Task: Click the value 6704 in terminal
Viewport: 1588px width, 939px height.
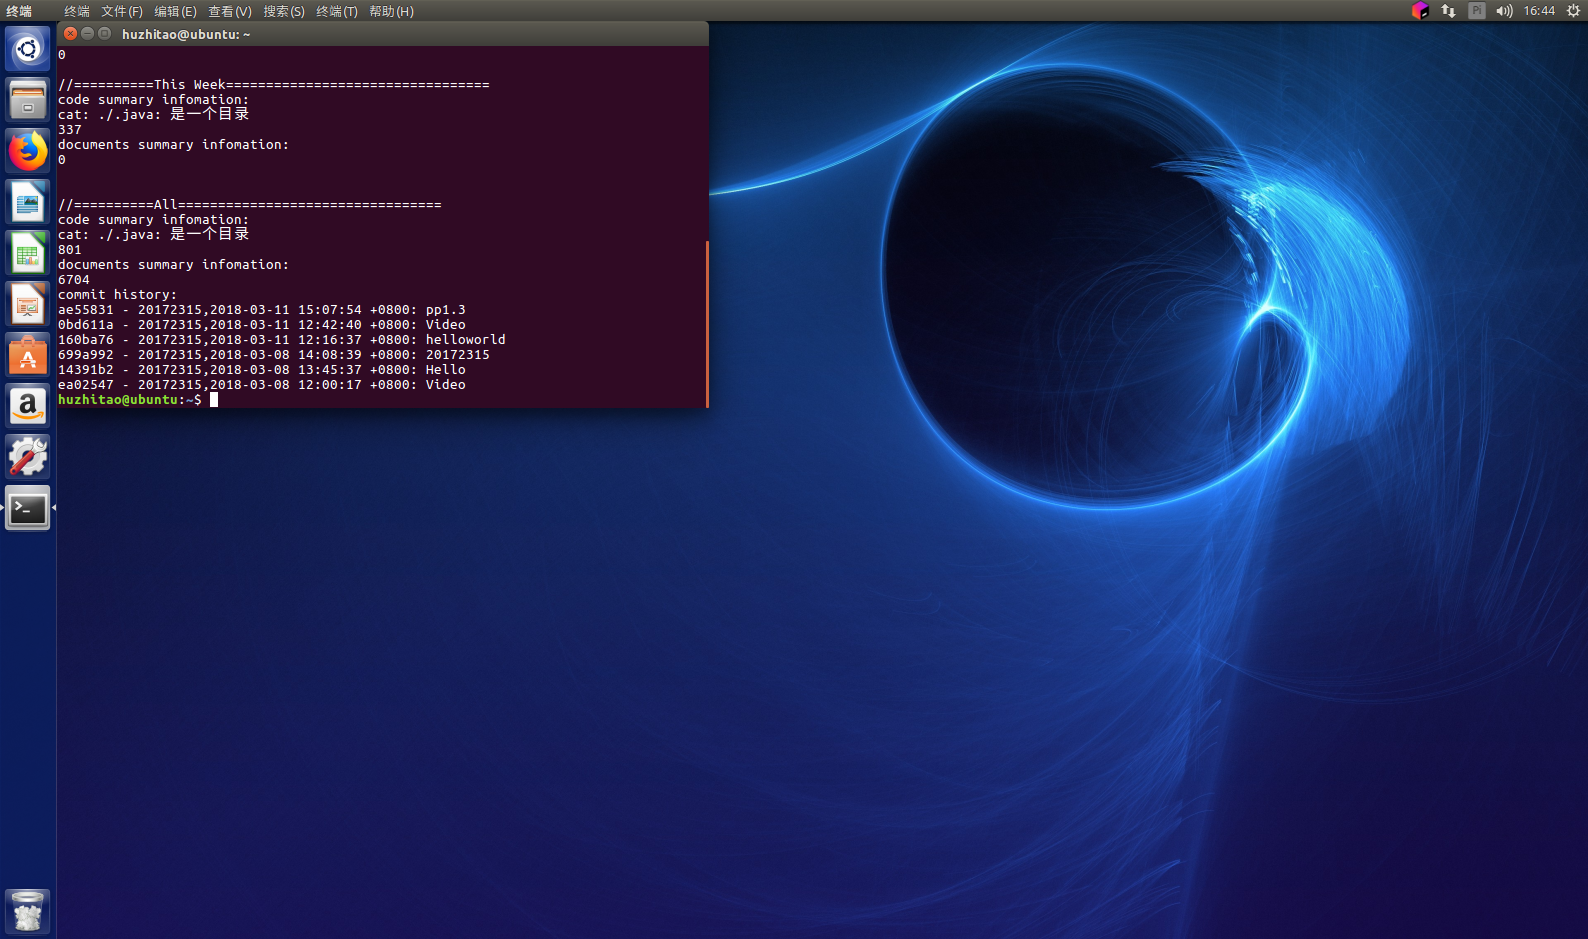Action: point(74,280)
